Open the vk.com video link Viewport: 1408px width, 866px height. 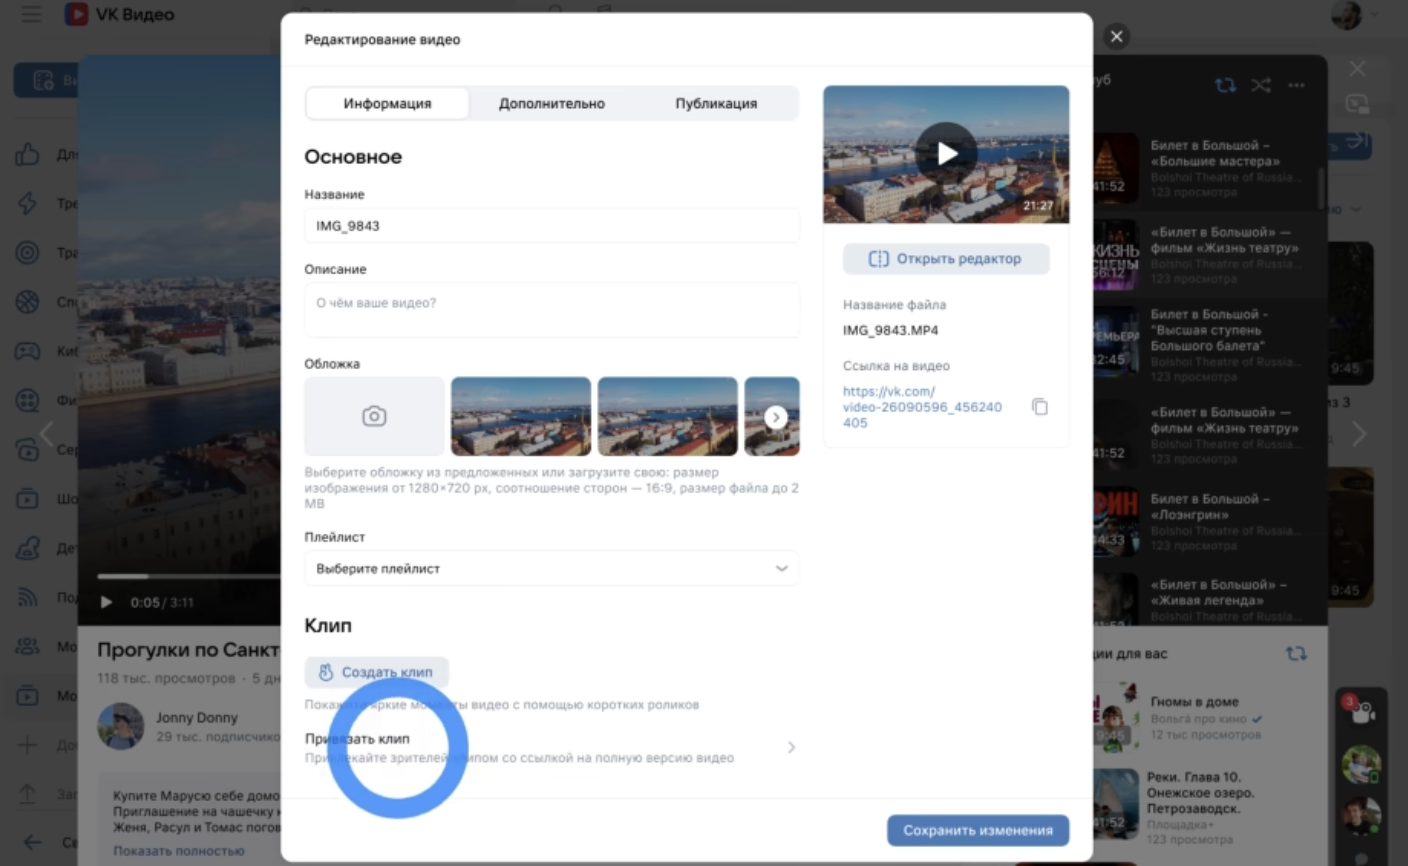pos(922,407)
